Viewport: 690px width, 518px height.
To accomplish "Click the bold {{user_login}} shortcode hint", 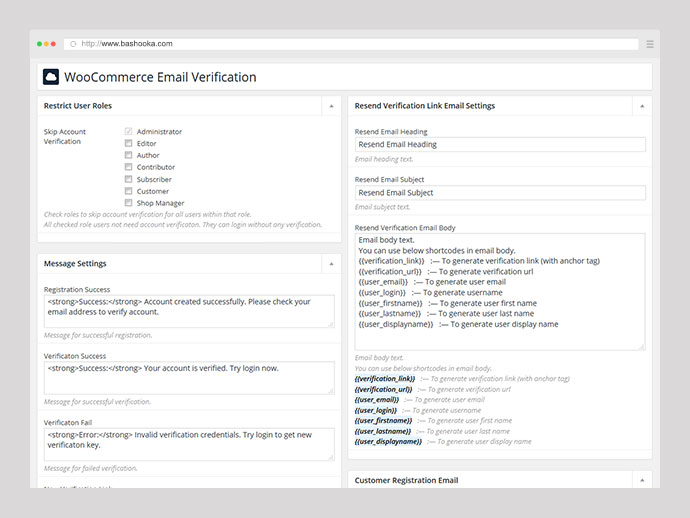I will click(x=376, y=410).
